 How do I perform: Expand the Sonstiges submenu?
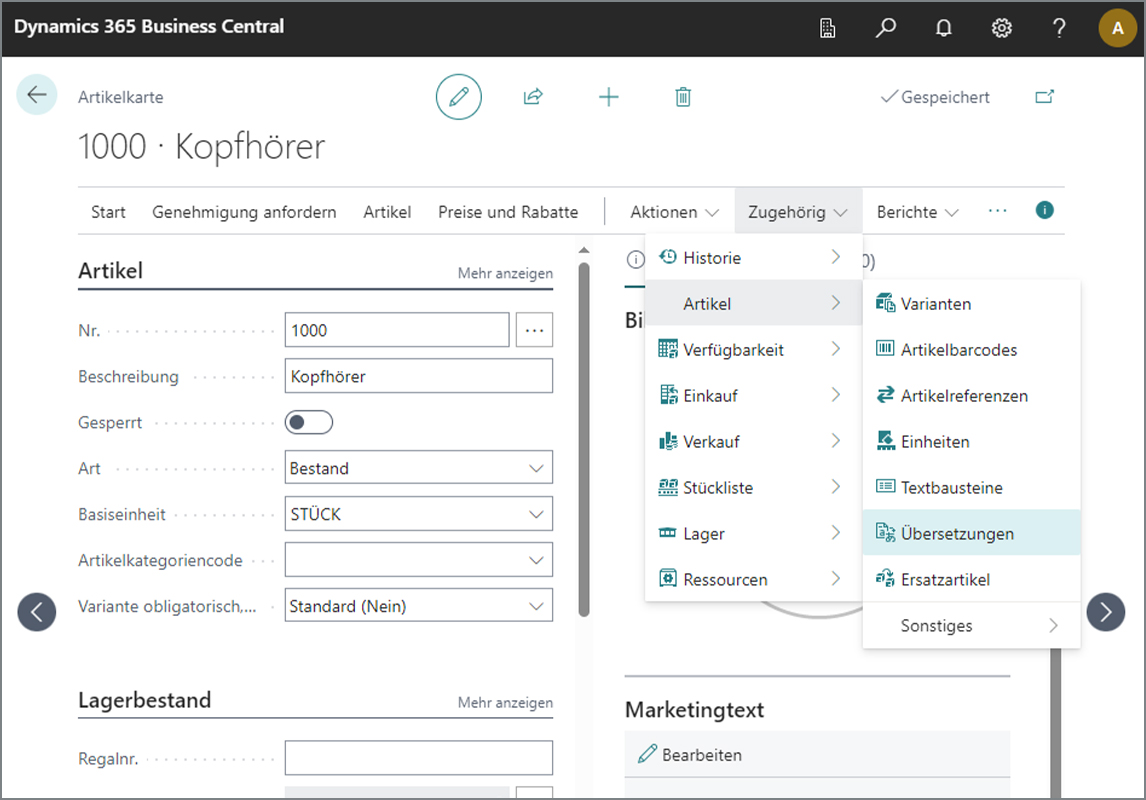[971, 625]
